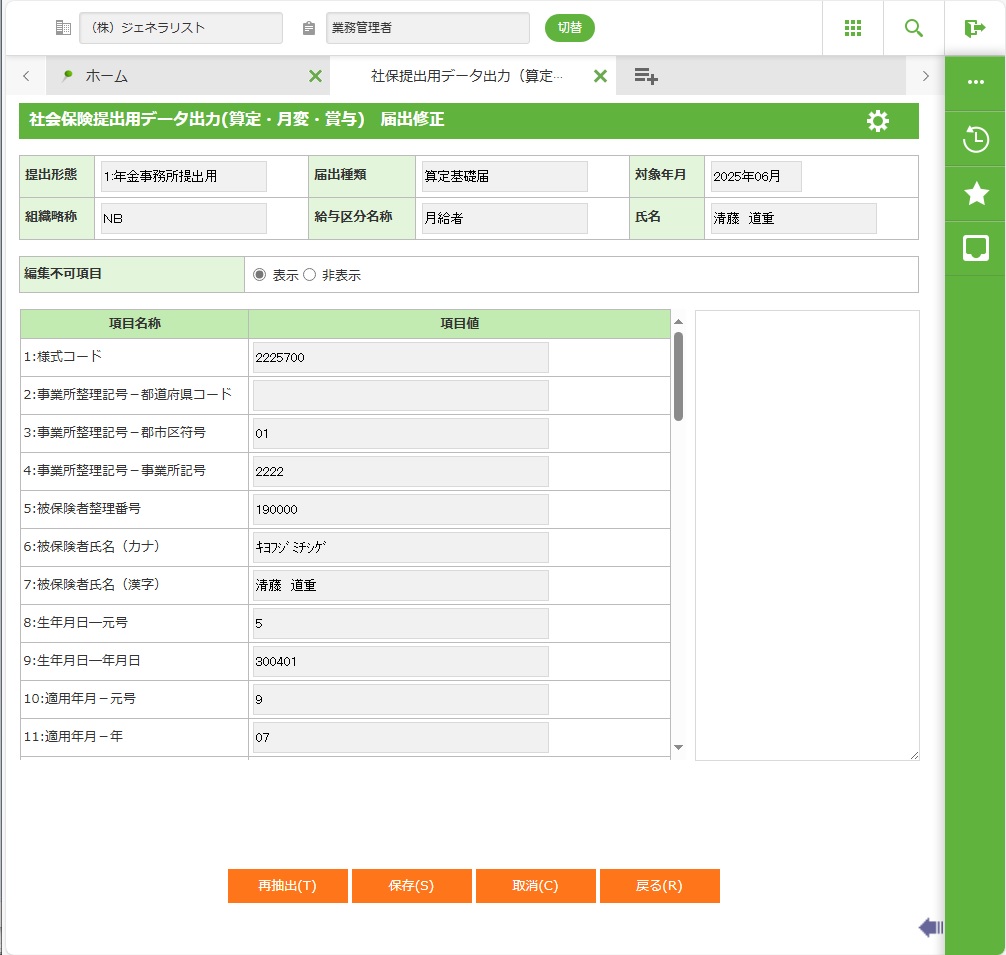Open the inbox tray icon in sidebar
The width and height of the screenshot is (1006, 955).
tap(976, 248)
